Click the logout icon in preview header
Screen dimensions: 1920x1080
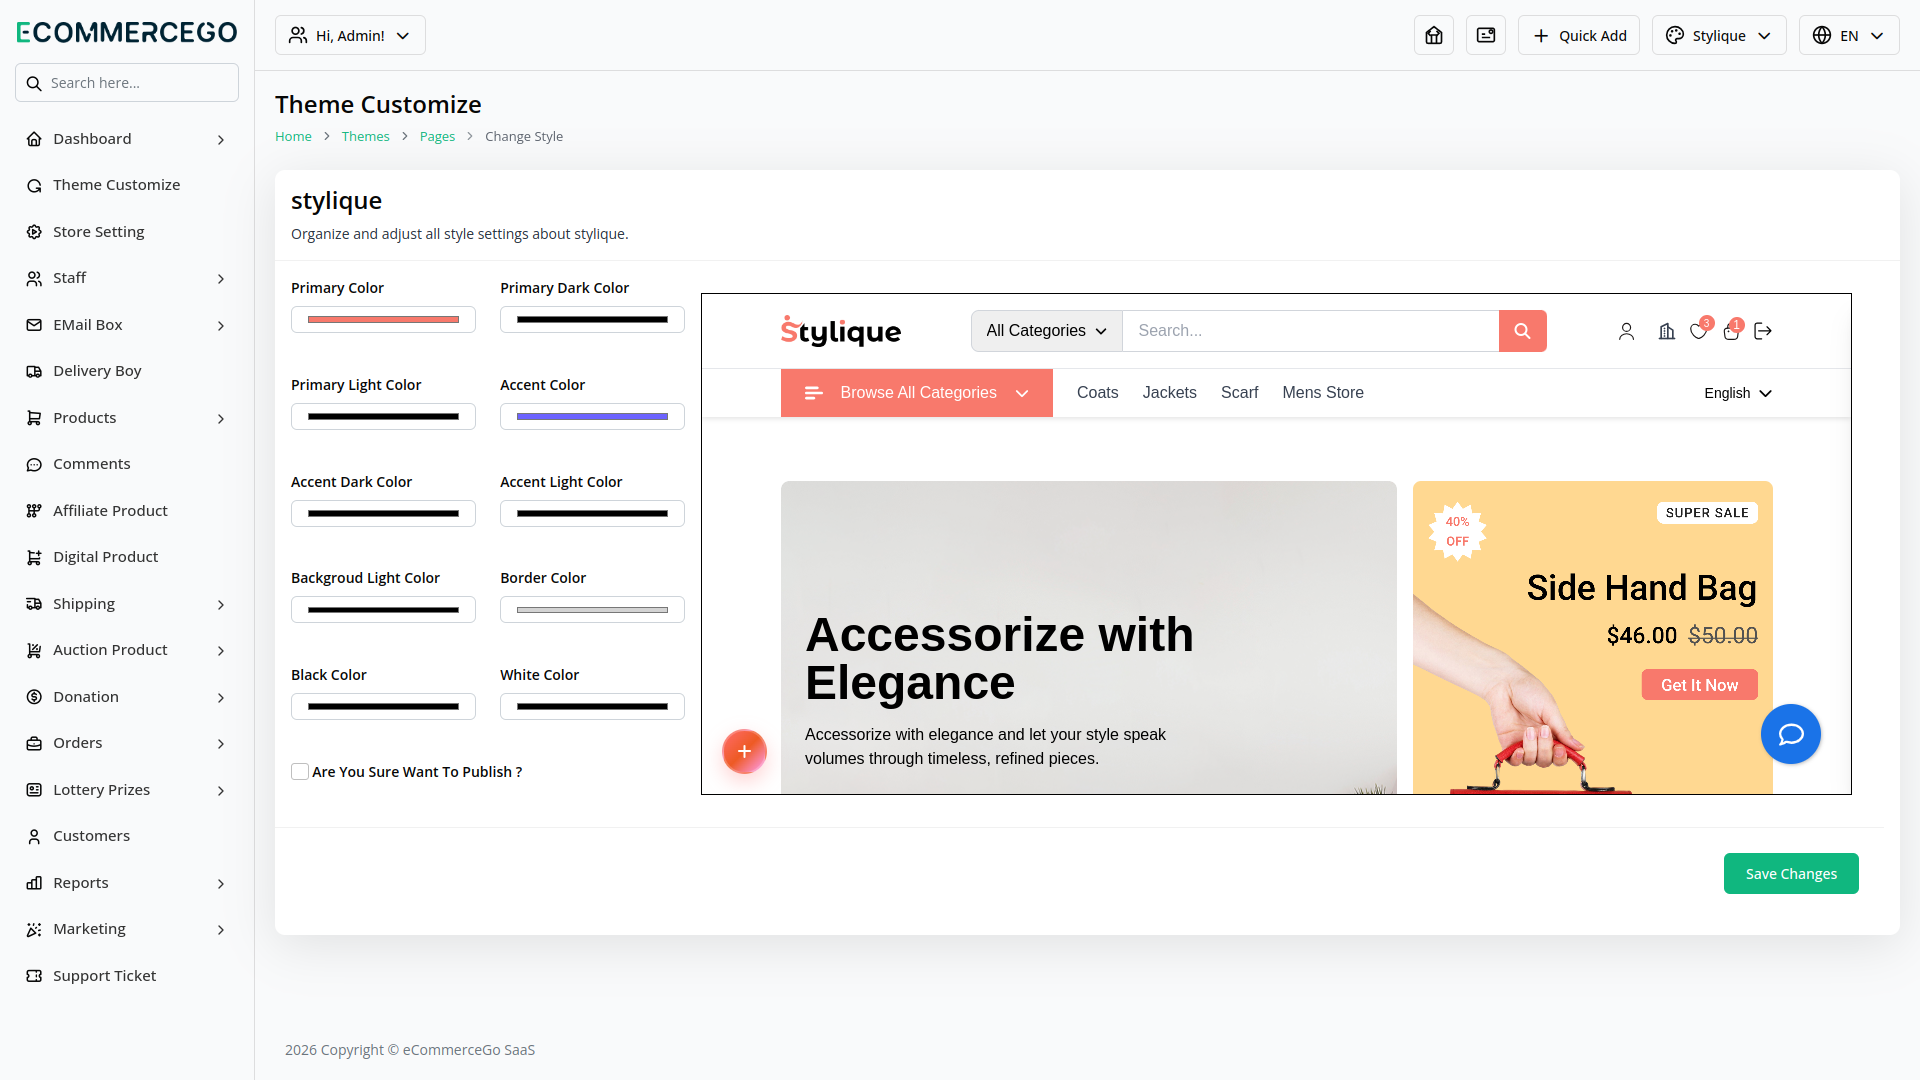tap(1763, 331)
